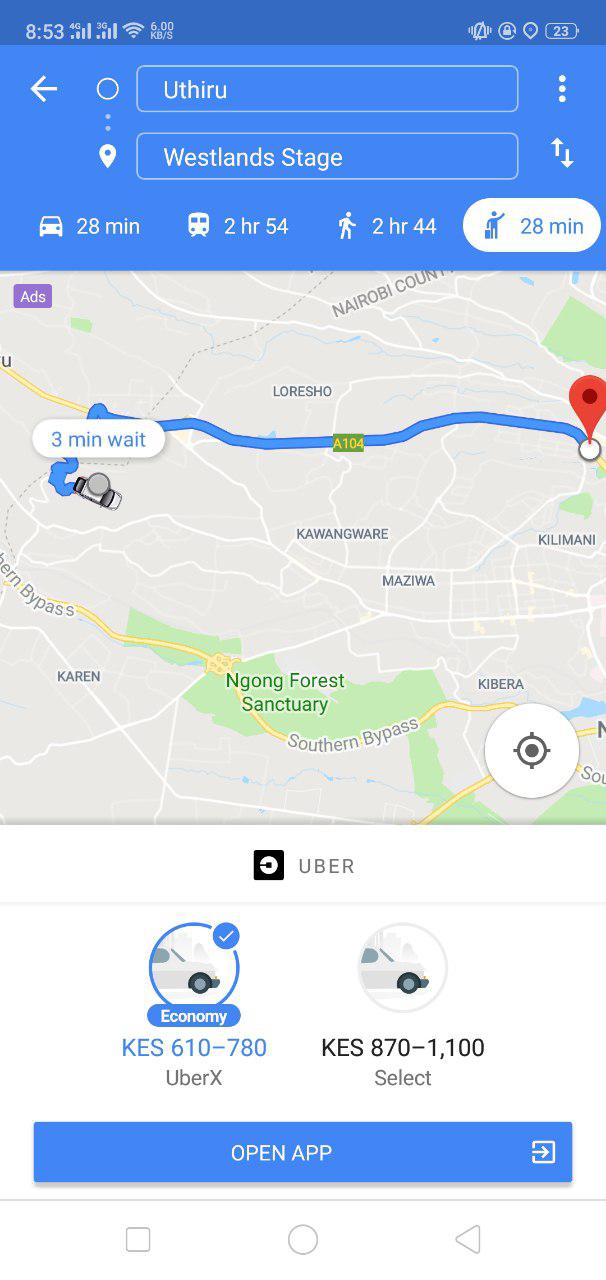Viewport: 606px width, 1280px height.
Task: Select the Select ride option
Action: click(402, 1005)
